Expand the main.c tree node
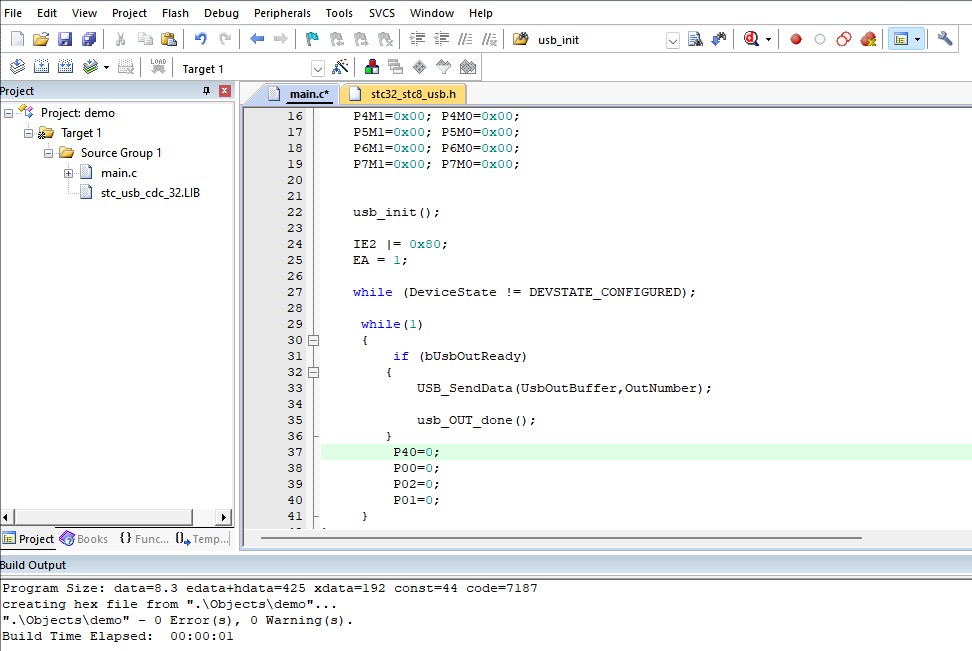 pyautogui.click(x=68, y=173)
